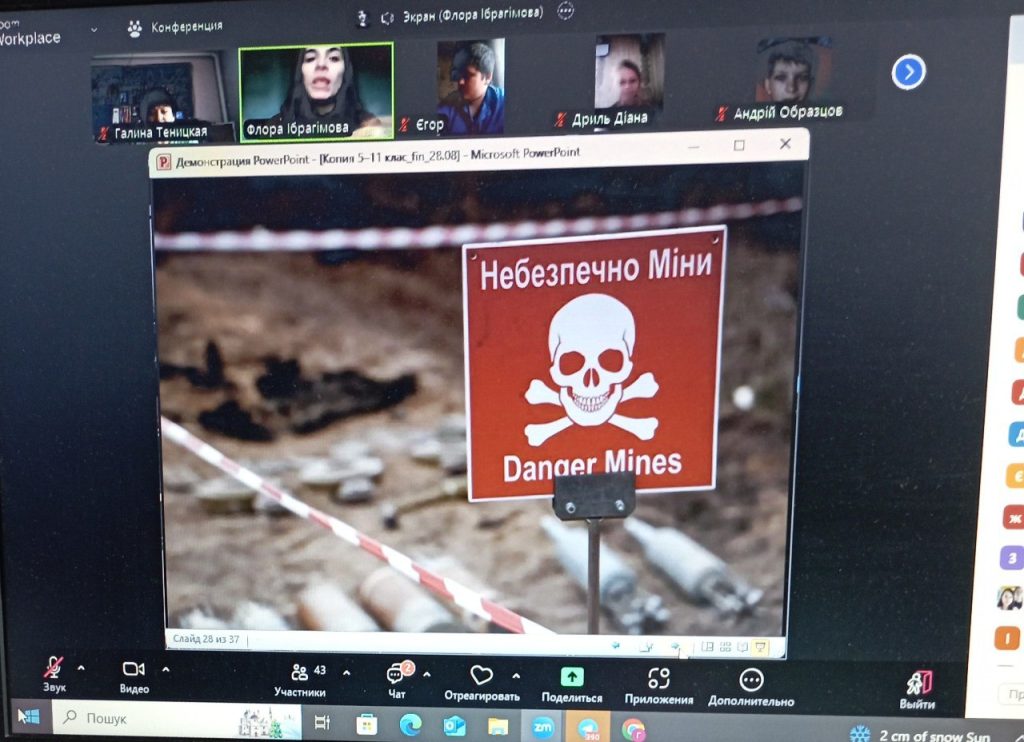
Task: Select the yellow participant avatar with letter Є
Action: [1015, 476]
